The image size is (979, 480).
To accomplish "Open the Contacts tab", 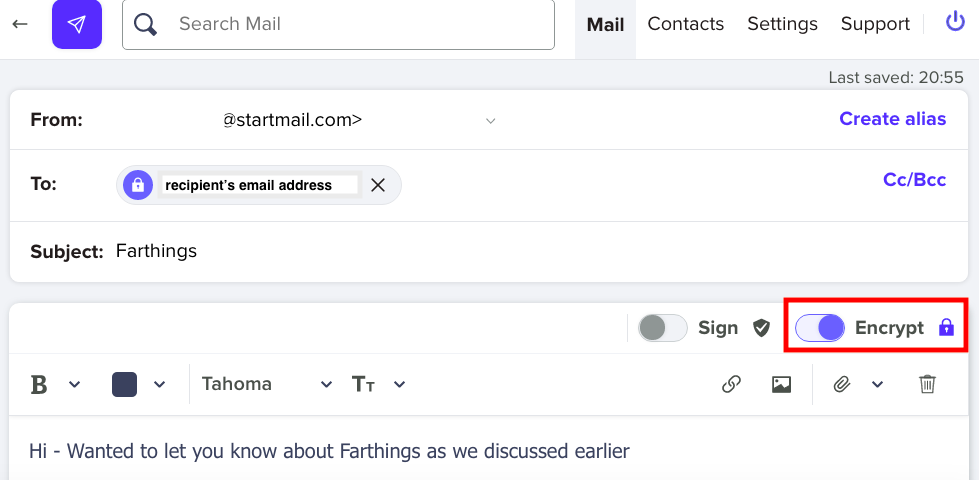I will 685,24.
